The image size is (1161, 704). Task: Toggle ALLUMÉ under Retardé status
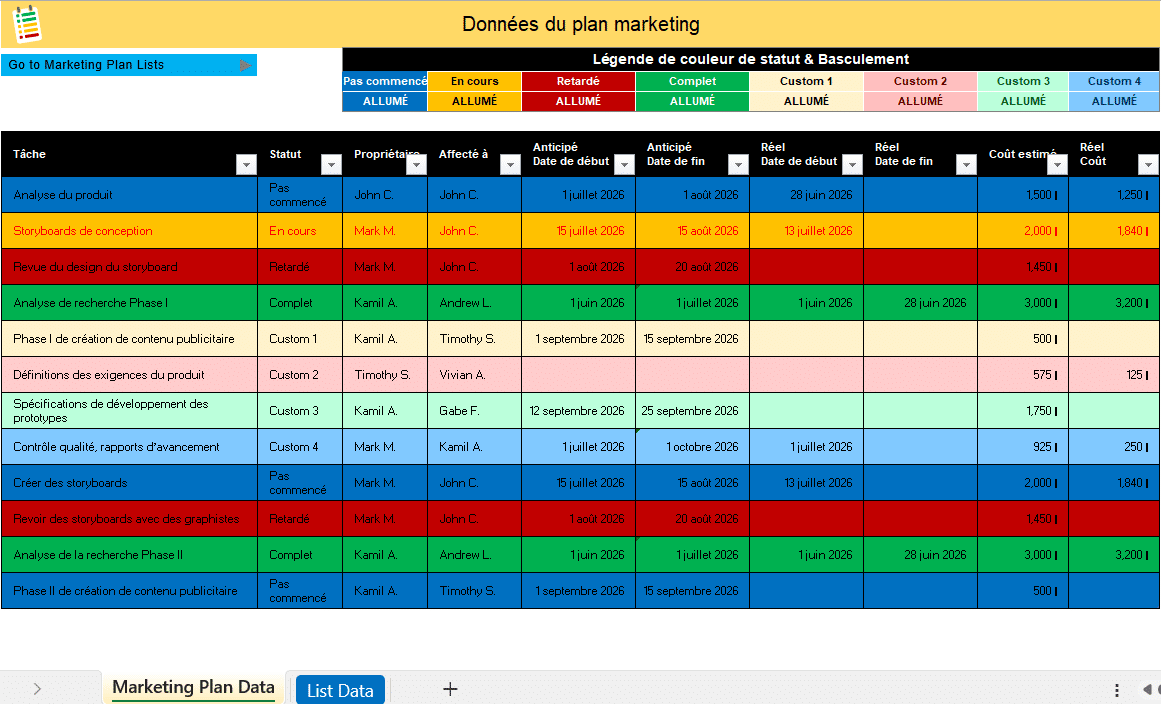578,101
